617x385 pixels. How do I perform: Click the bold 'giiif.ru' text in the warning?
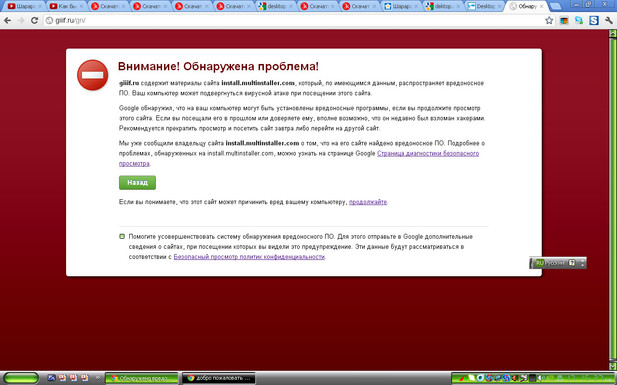(129, 83)
